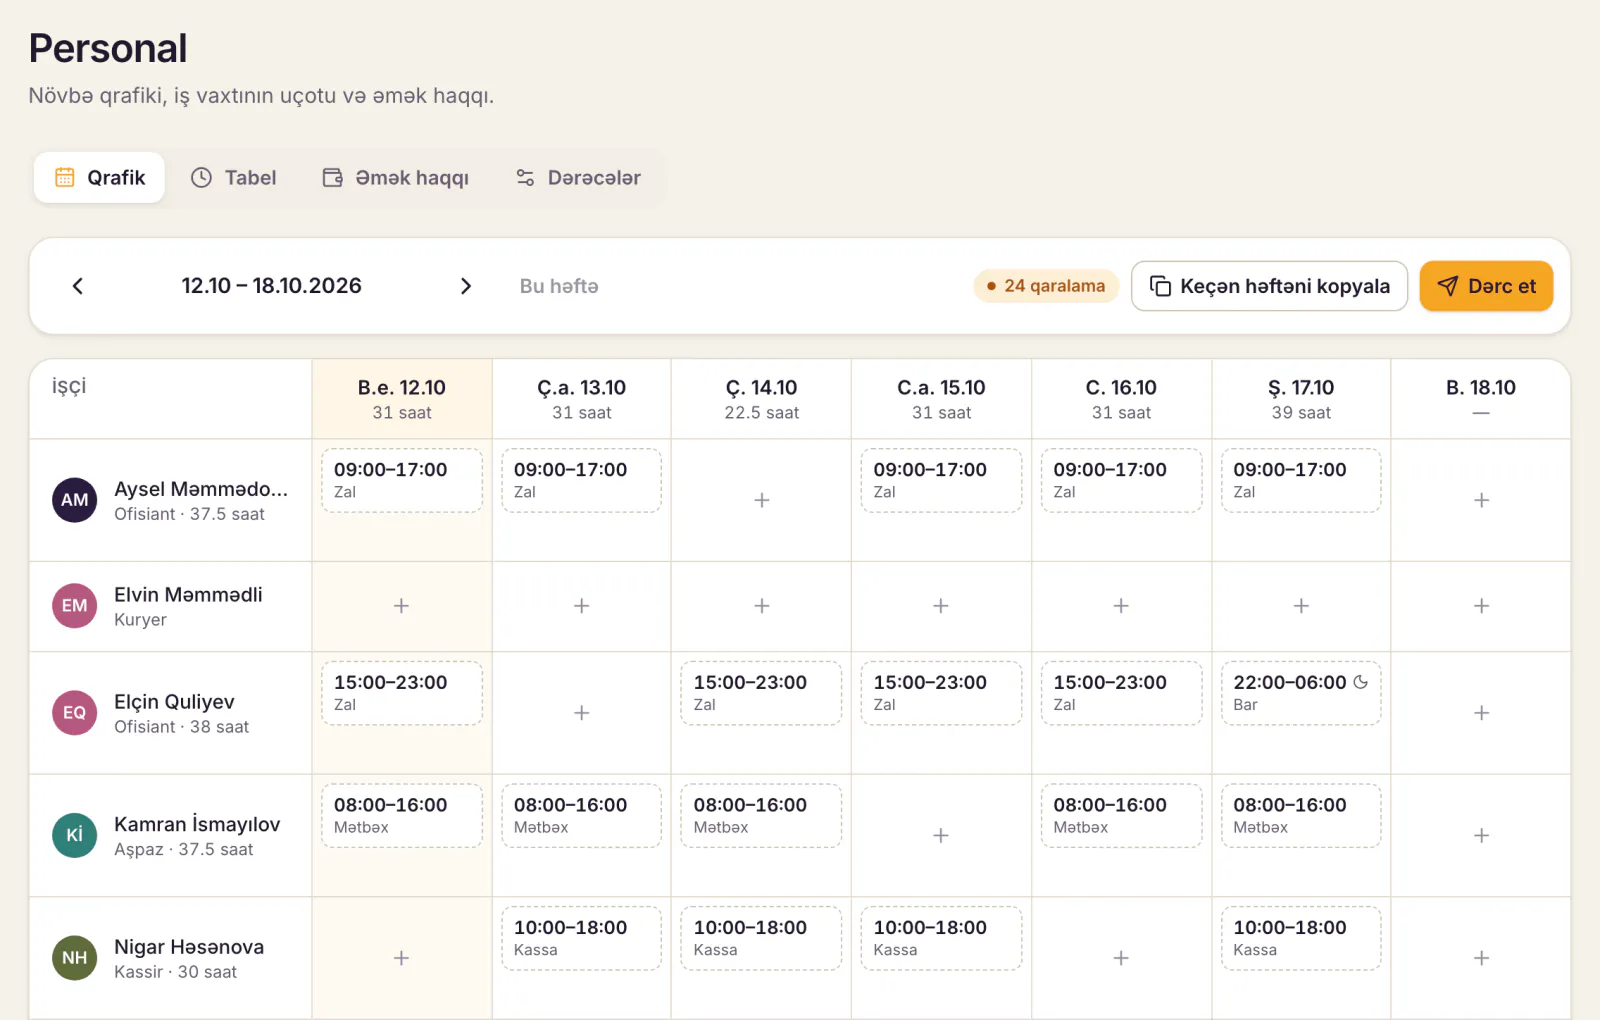Open Elçin's 22:00–06:00 Bar night shift
This screenshot has height=1020, width=1600.
[1301, 693]
